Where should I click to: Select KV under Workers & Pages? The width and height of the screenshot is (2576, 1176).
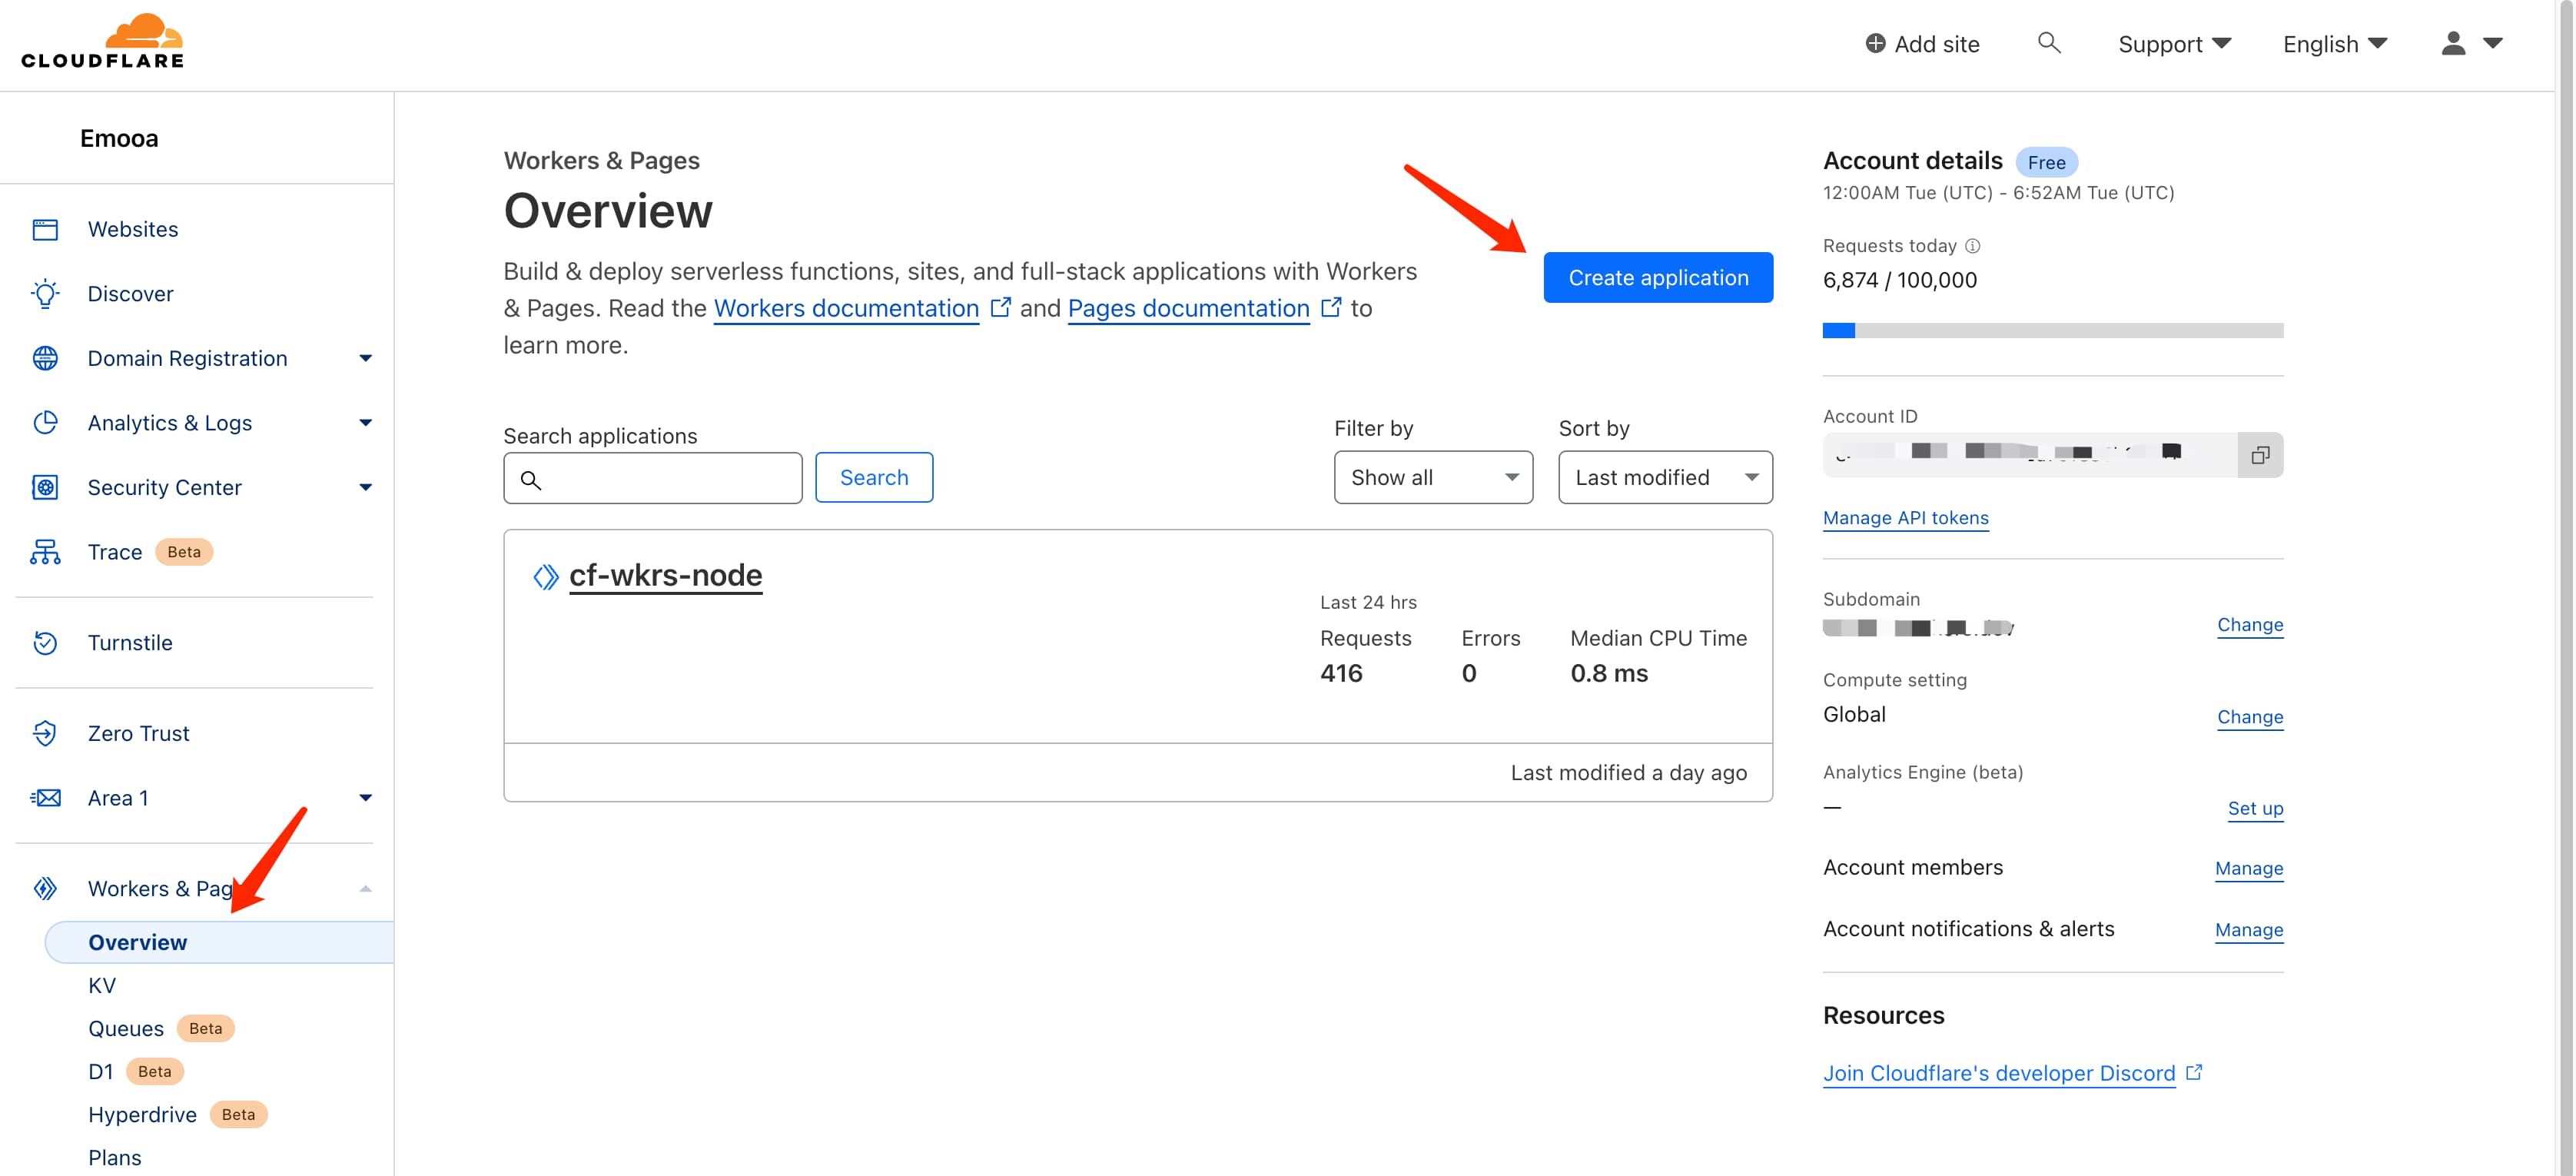point(102,986)
